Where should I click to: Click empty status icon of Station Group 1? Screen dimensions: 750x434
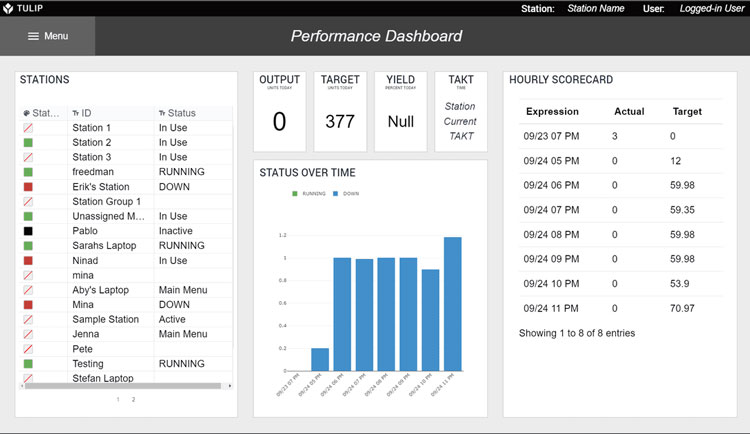(x=28, y=201)
